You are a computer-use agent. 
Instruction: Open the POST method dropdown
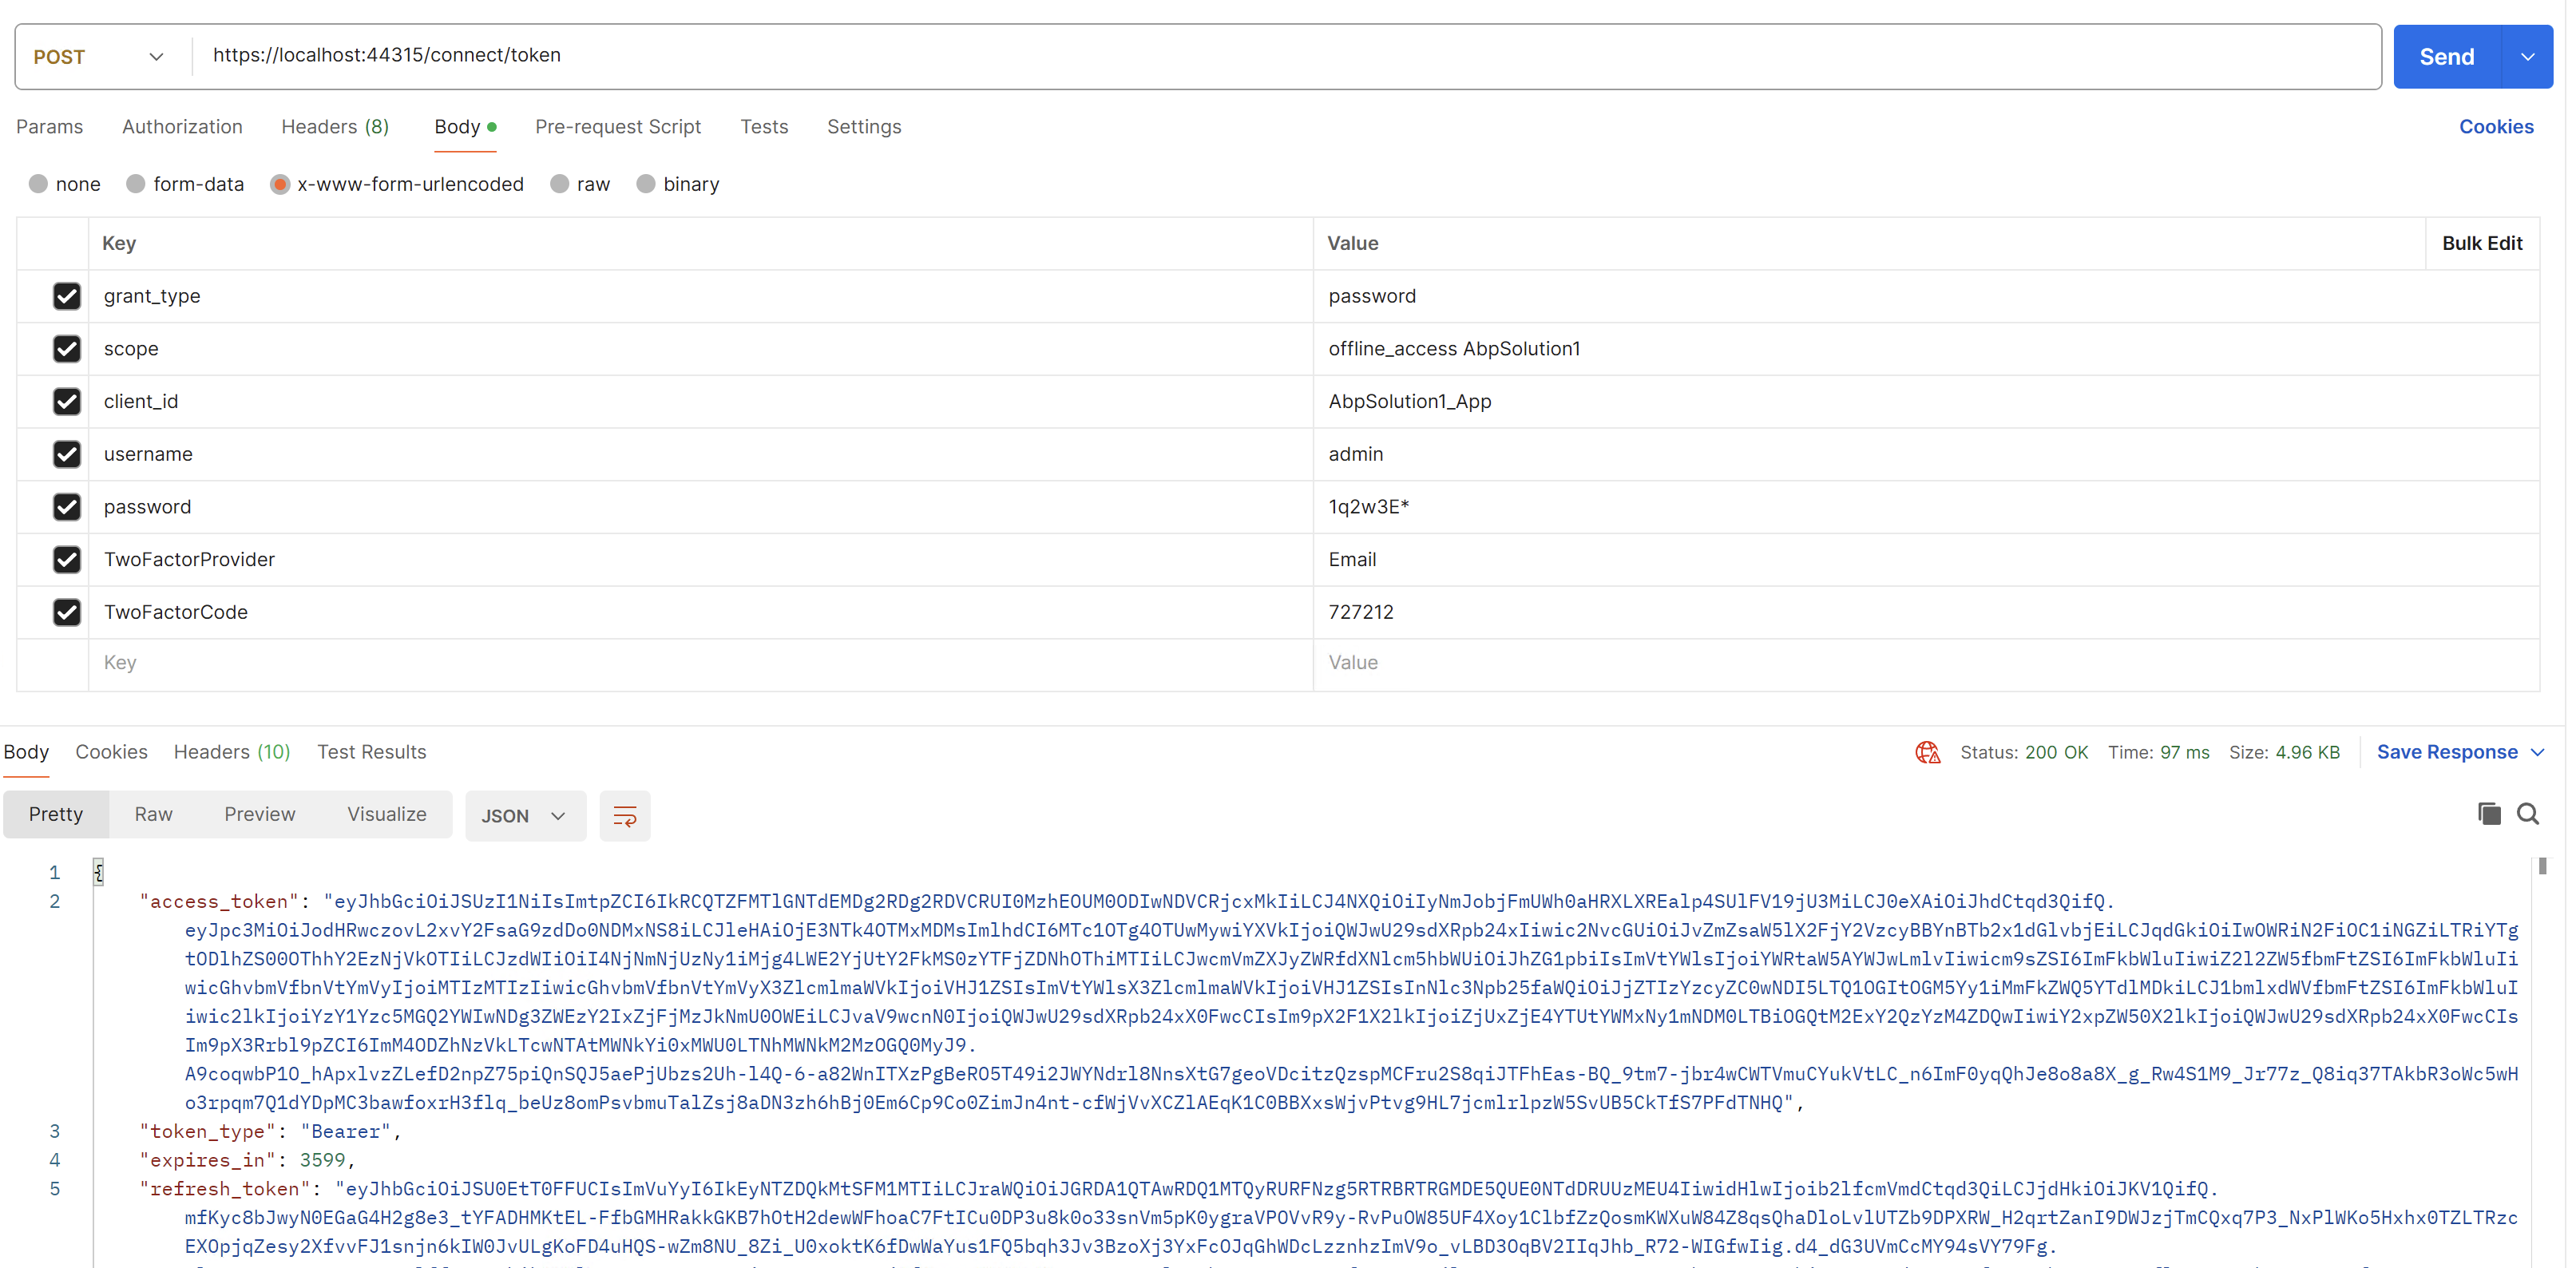pos(100,57)
